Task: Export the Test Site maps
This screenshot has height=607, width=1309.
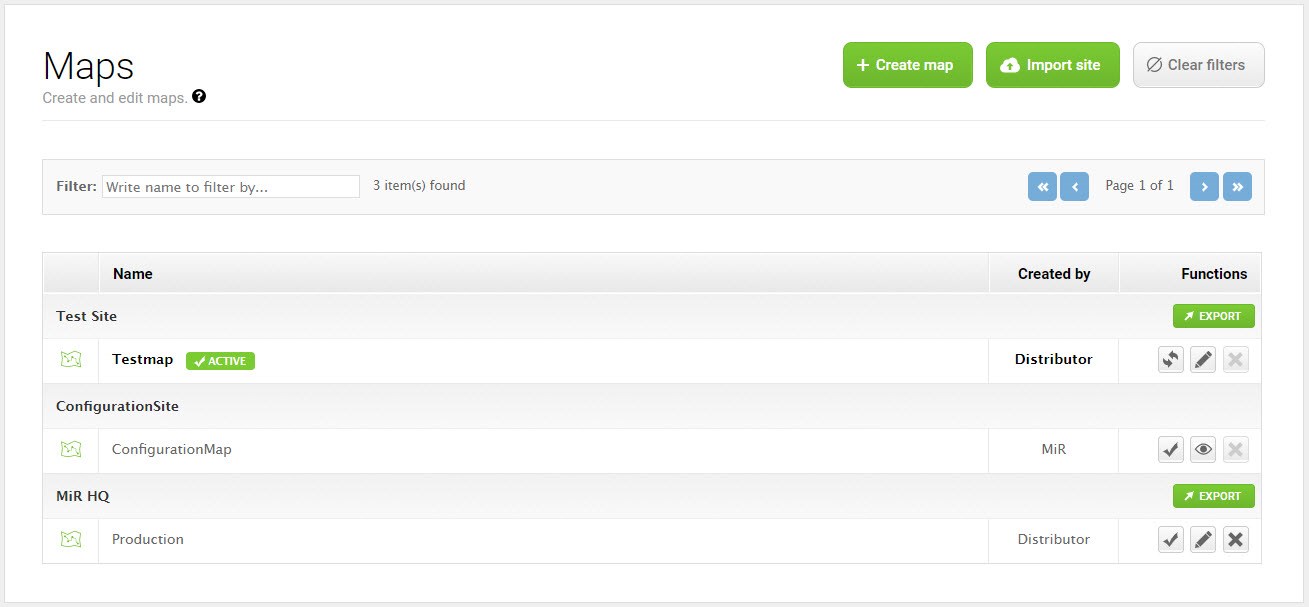Action: tap(1213, 315)
